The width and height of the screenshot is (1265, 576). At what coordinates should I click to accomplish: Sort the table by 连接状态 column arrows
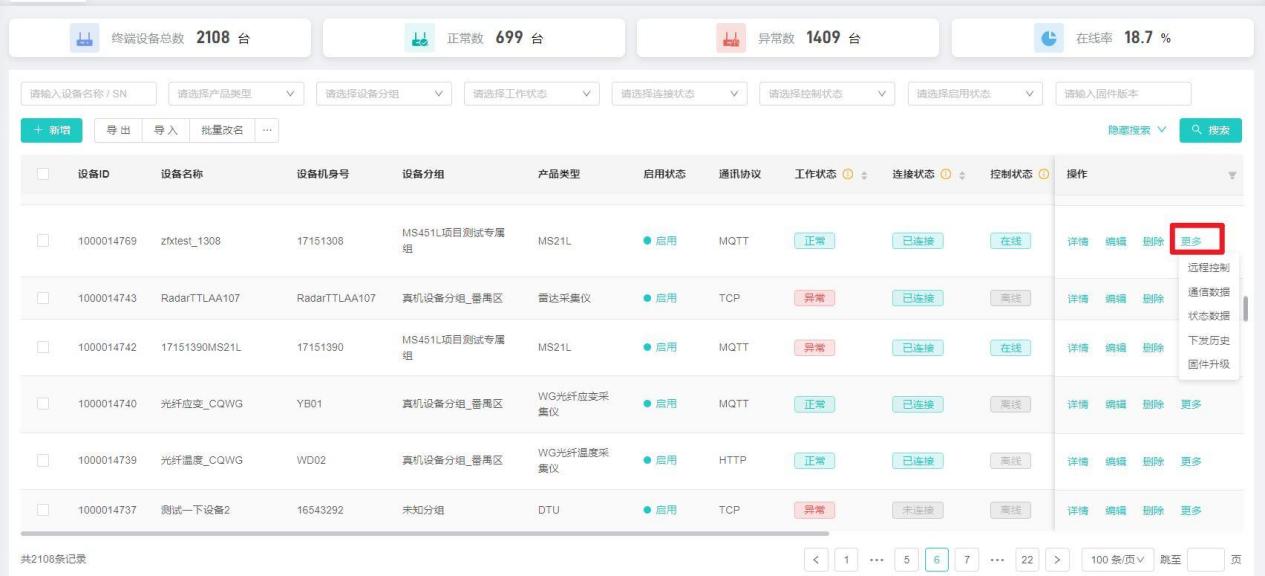pos(963,175)
